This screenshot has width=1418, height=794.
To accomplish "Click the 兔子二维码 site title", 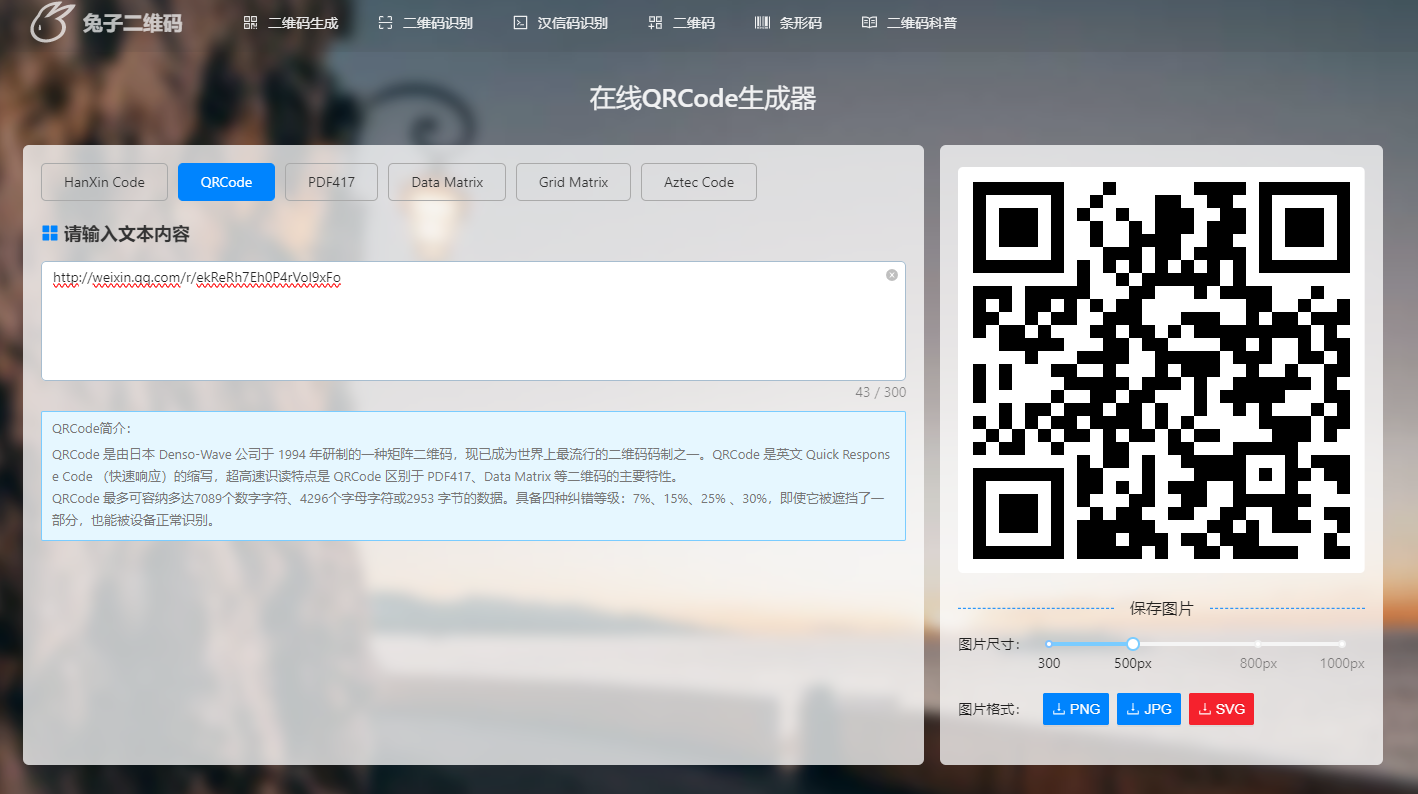I will 132,23.
